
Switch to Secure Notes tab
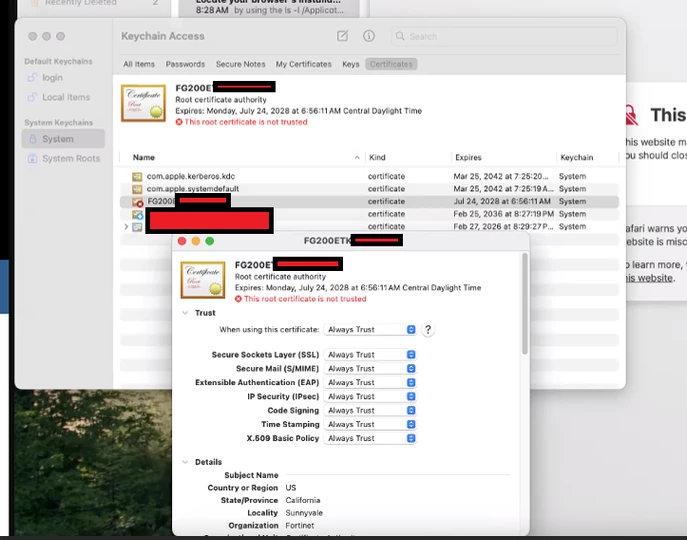pos(241,64)
